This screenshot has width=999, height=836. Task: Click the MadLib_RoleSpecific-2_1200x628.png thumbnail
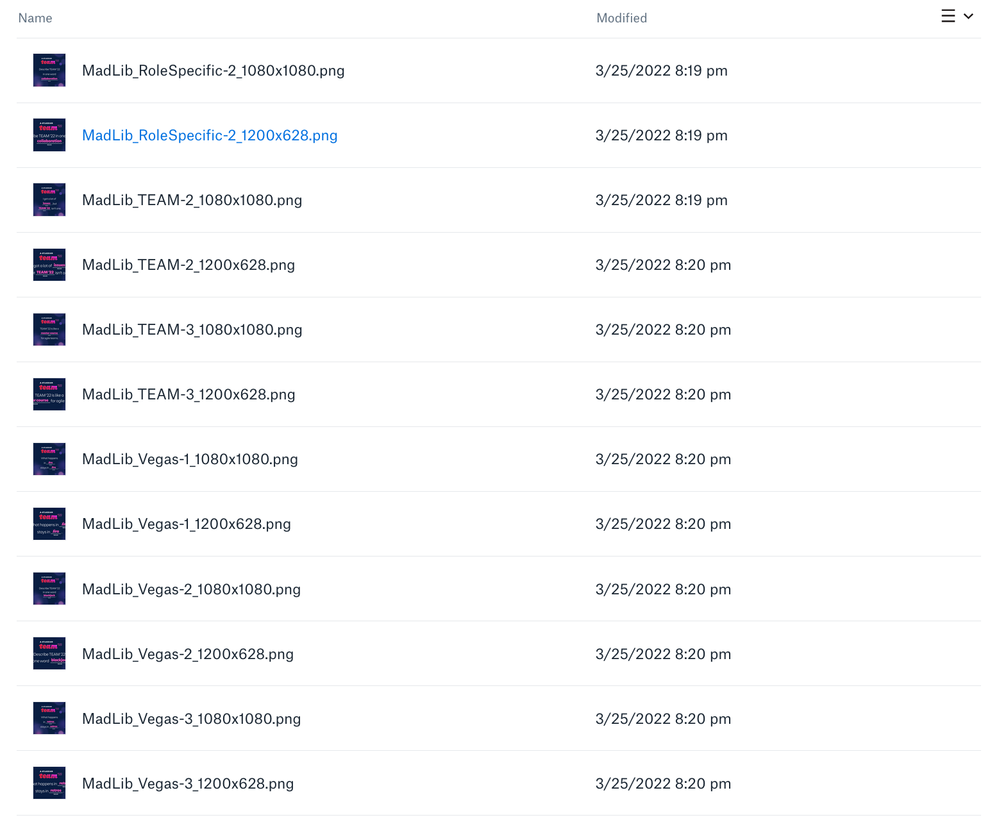click(x=48, y=135)
